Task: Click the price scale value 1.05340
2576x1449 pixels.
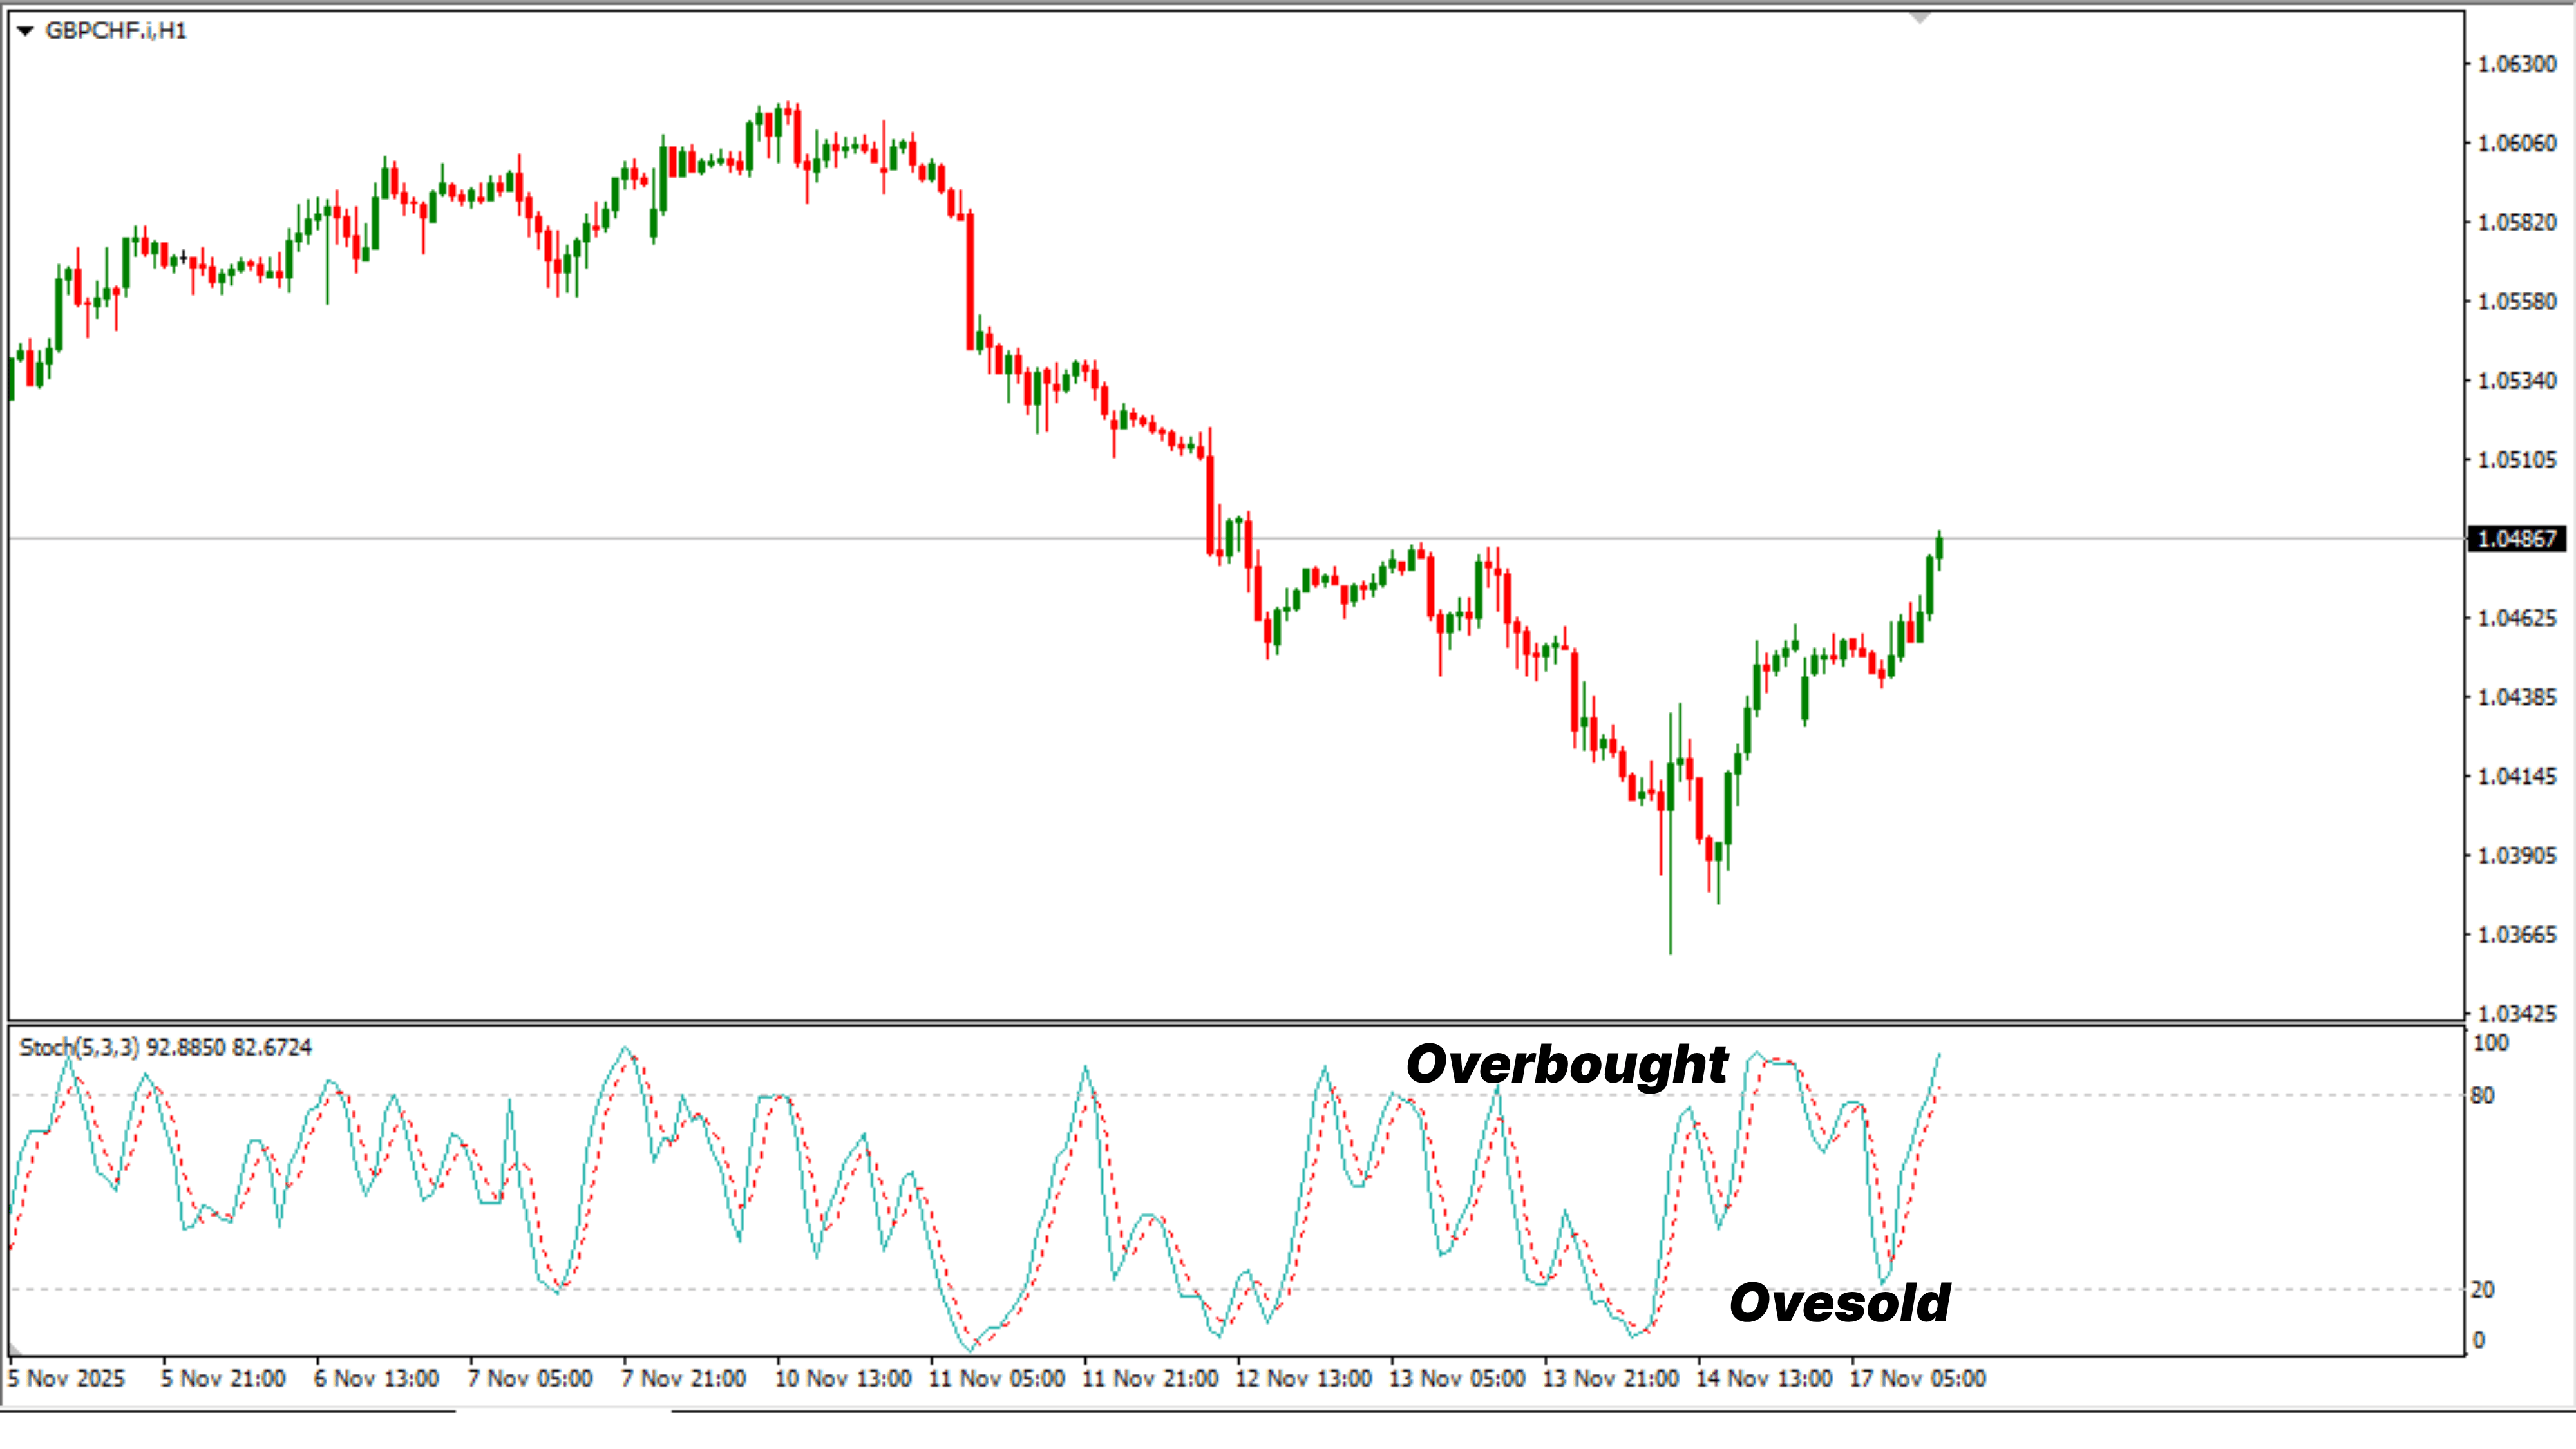Action: coord(2517,380)
